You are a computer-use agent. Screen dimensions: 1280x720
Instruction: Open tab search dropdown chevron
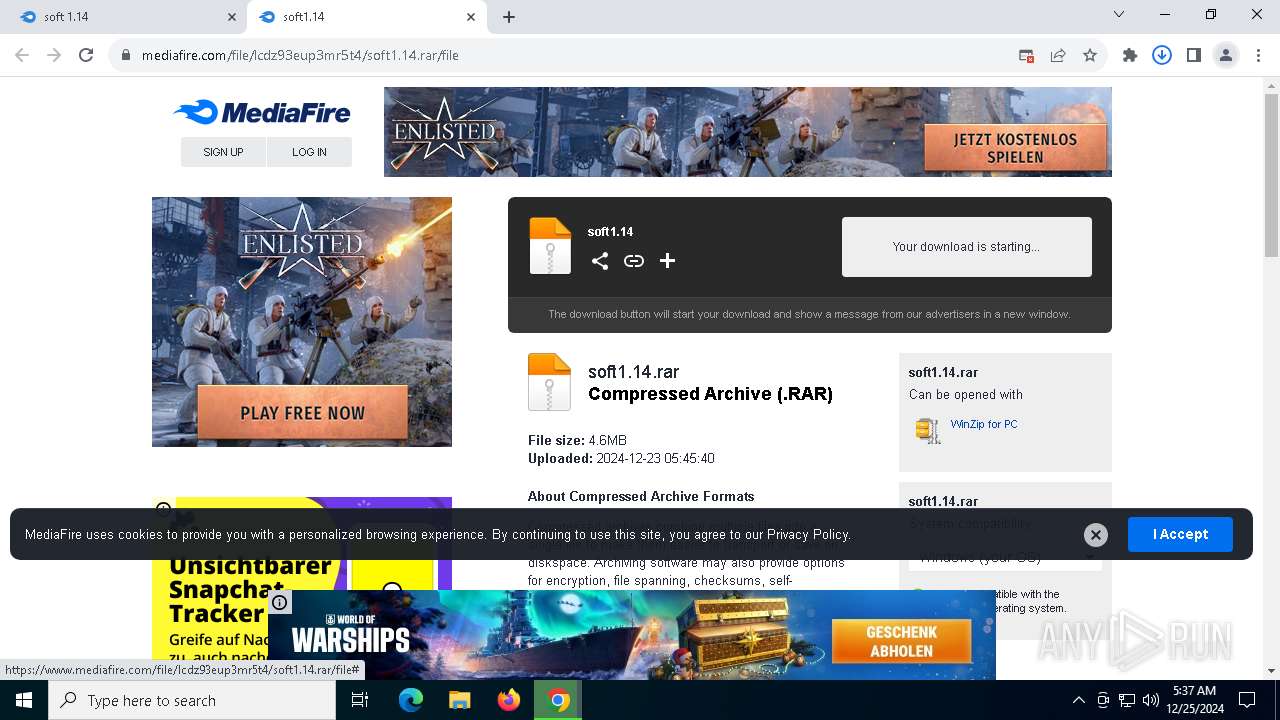click(1119, 15)
